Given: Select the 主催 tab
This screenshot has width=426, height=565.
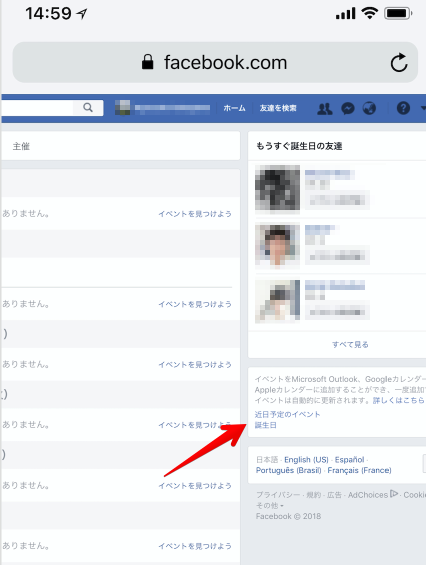Looking at the screenshot, I should (21, 146).
